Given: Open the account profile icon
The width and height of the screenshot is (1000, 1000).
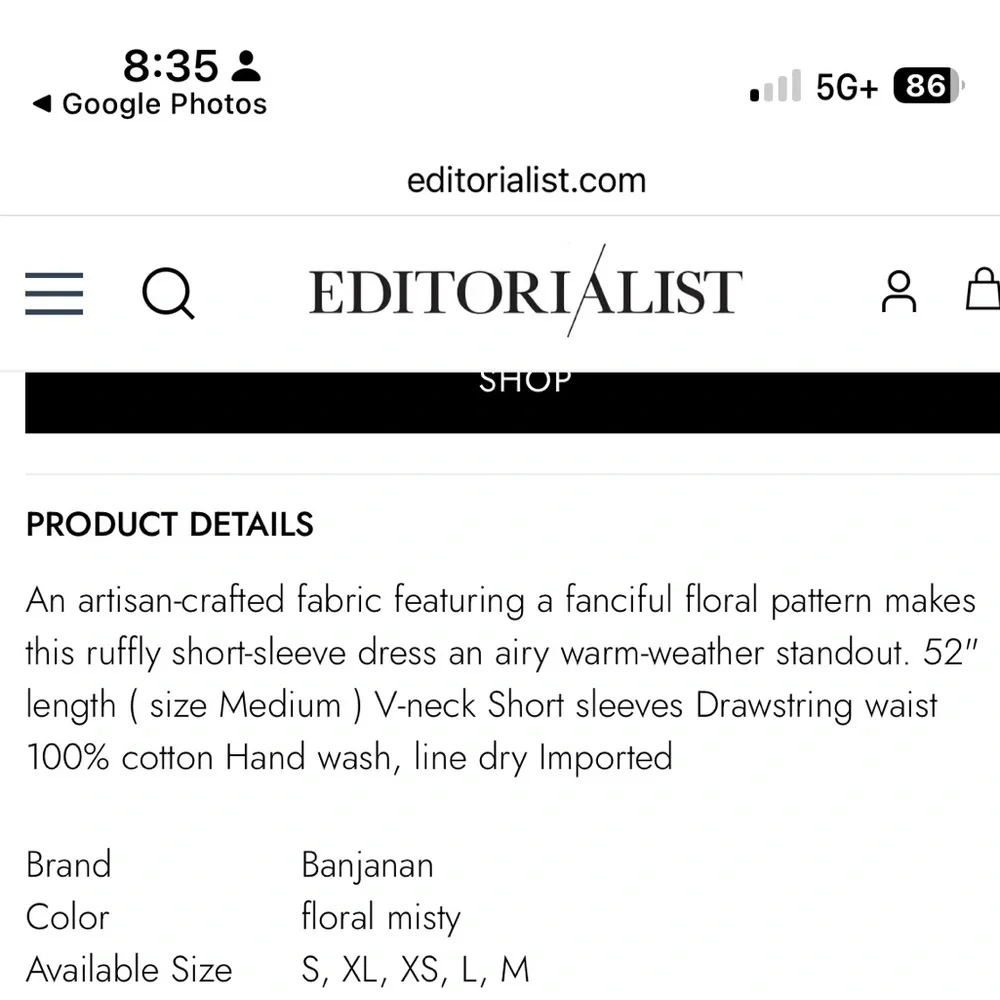Looking at the screenshot, I should pyautogui.click(x=898, y=291).
